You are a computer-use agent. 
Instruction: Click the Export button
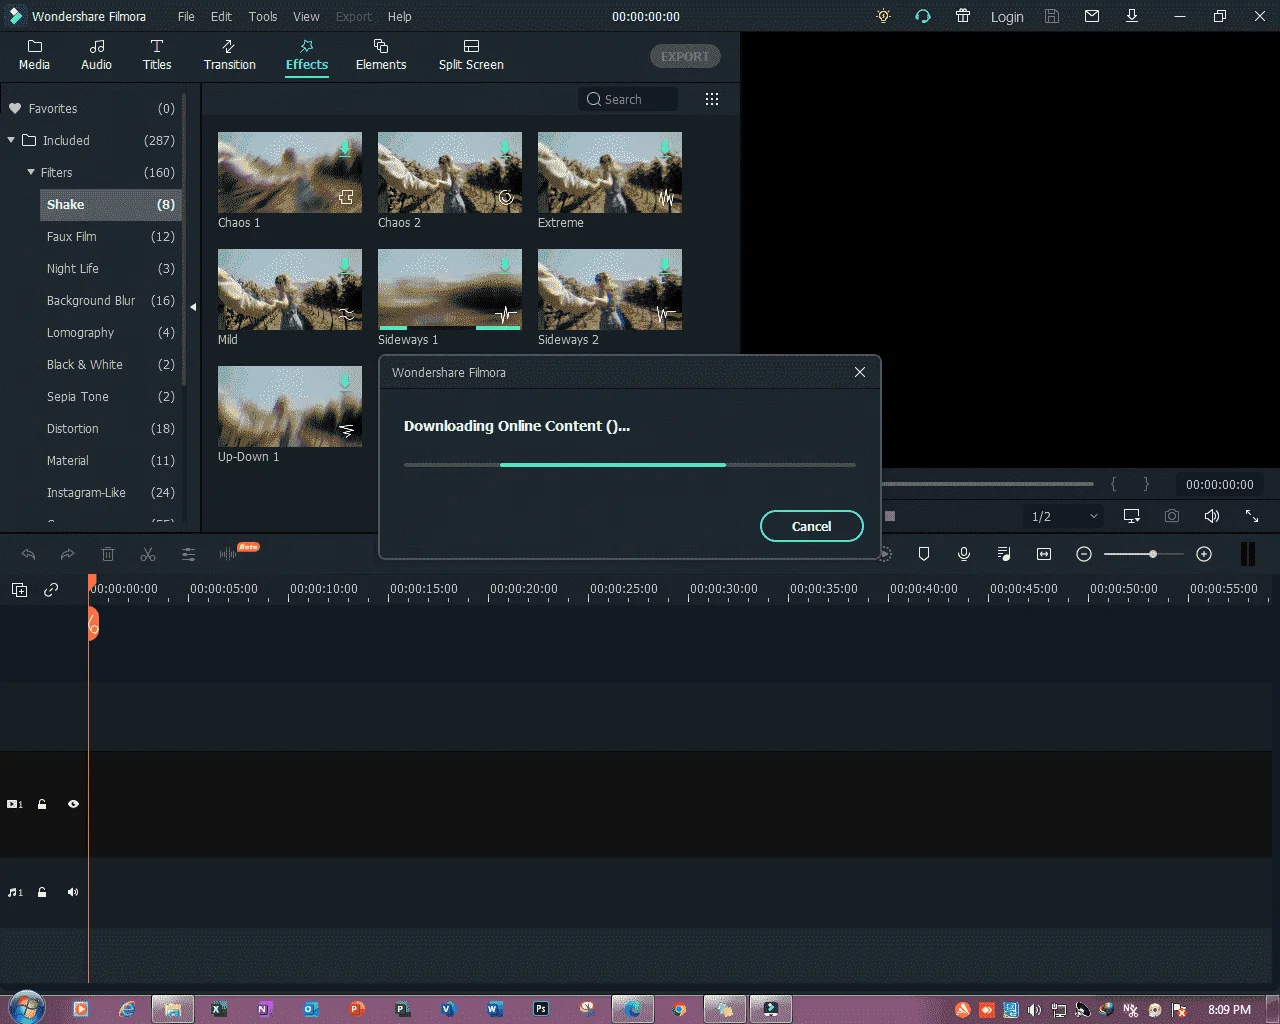(685, 56)
